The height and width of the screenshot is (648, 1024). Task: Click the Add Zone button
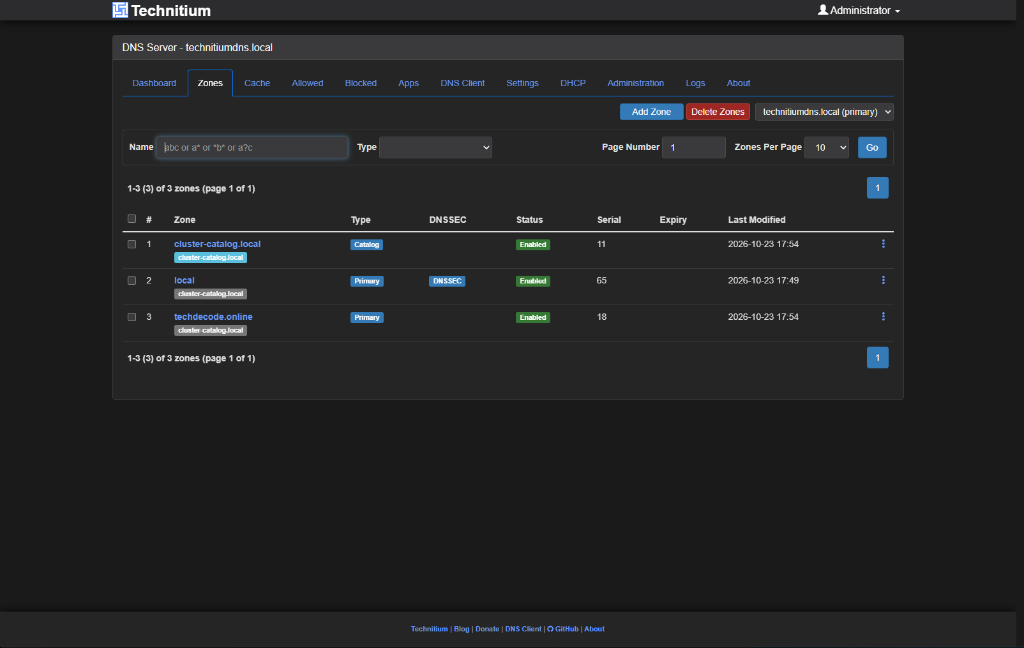point(651,112)
